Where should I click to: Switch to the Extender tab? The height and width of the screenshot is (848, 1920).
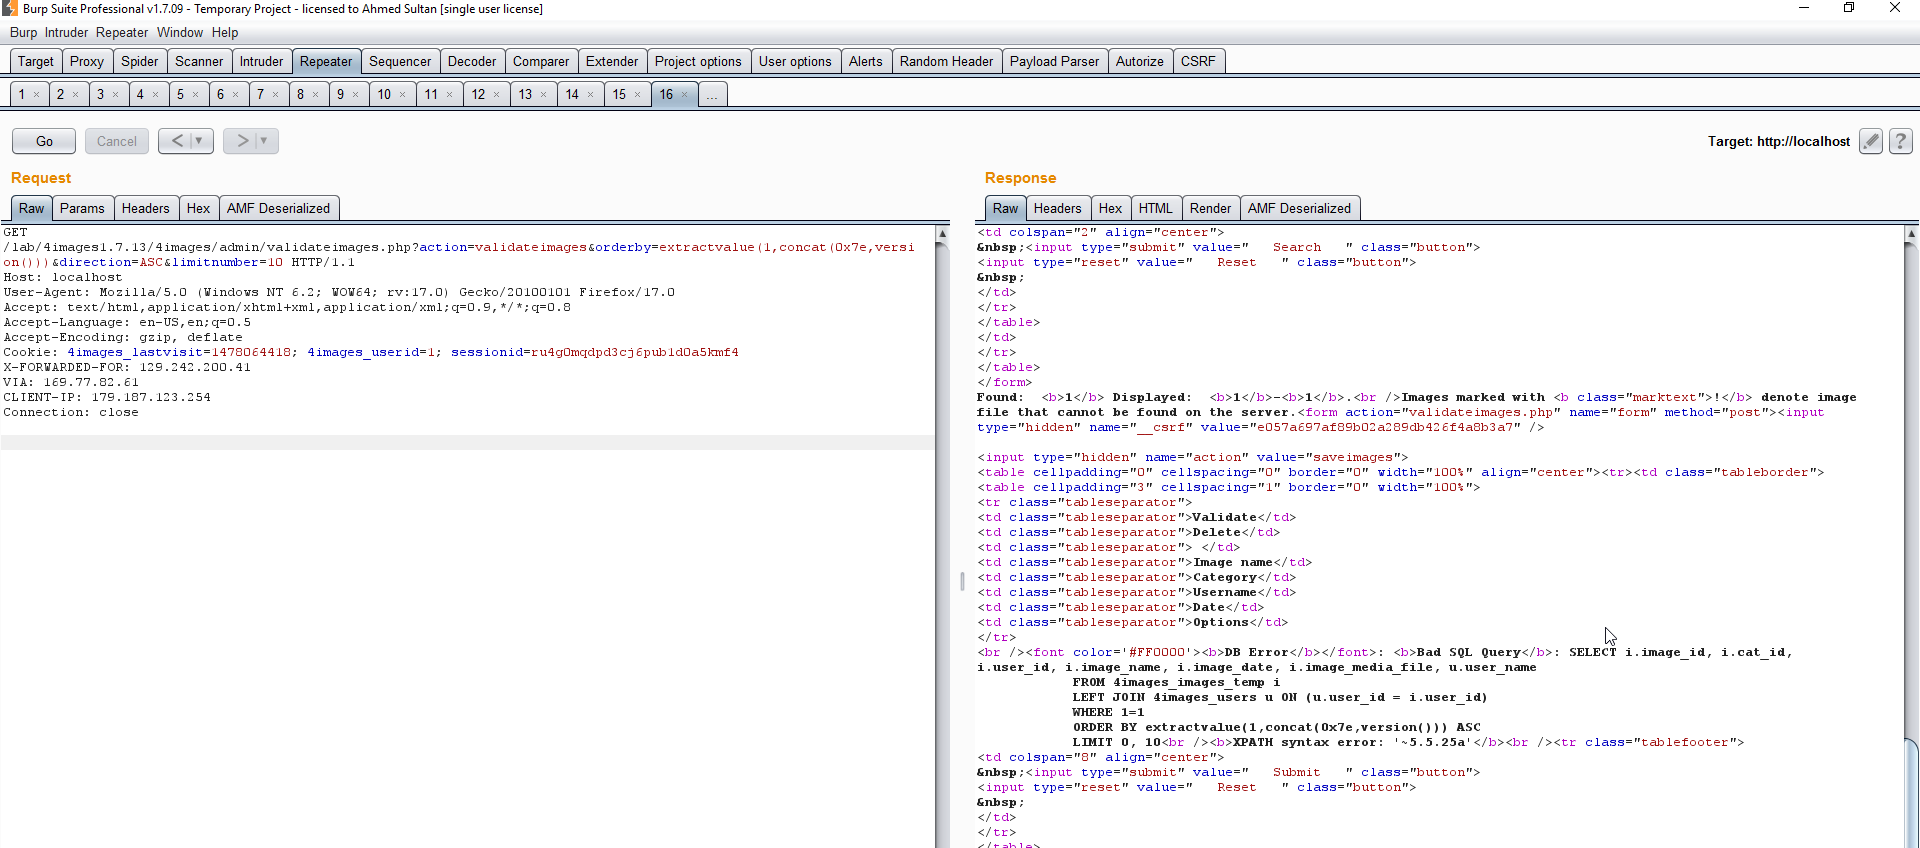coord(612,61)
